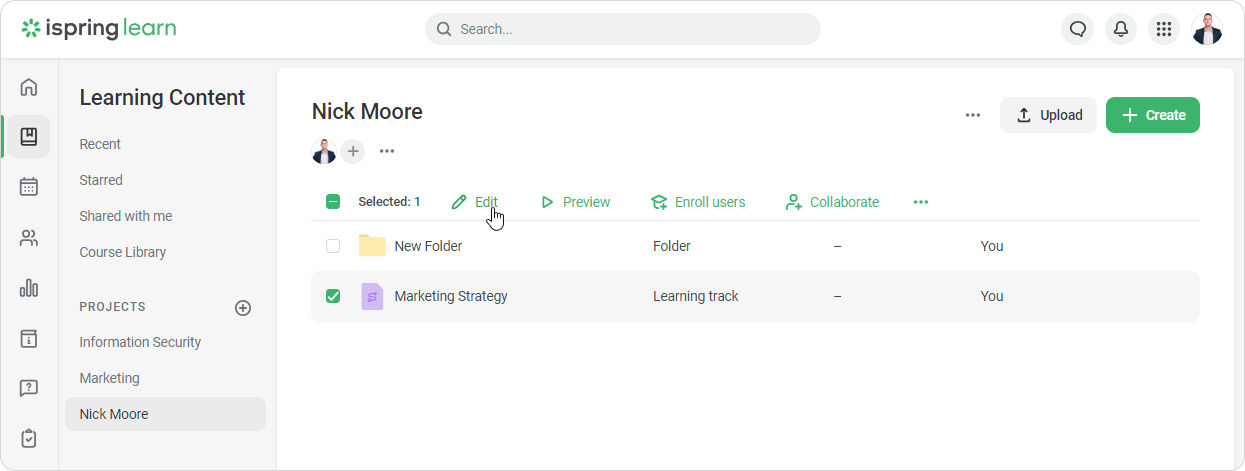Select Course Library in sidebar
Image resolution: width=1245 pixels, height=471 pixels.
point(123,252)
